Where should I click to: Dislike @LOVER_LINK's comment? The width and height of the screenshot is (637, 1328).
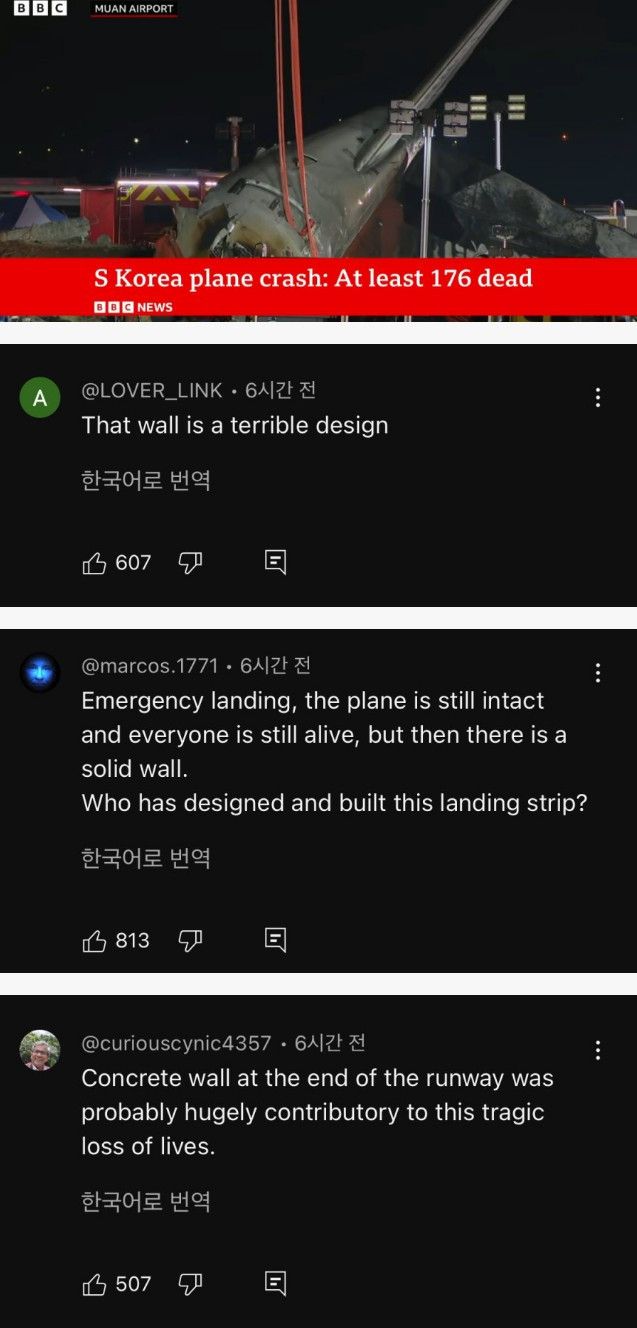tap(188, 562)
